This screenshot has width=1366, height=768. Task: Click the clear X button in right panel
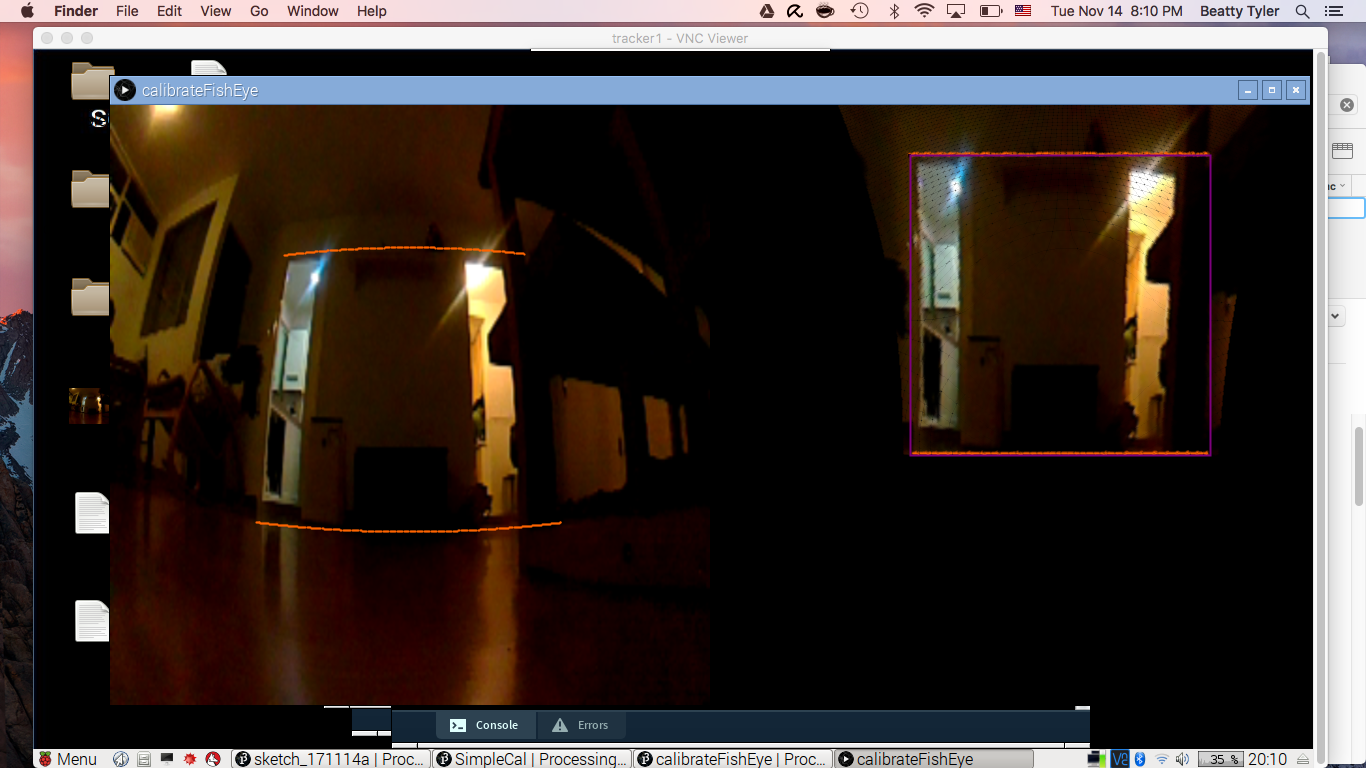(1347, 105)
